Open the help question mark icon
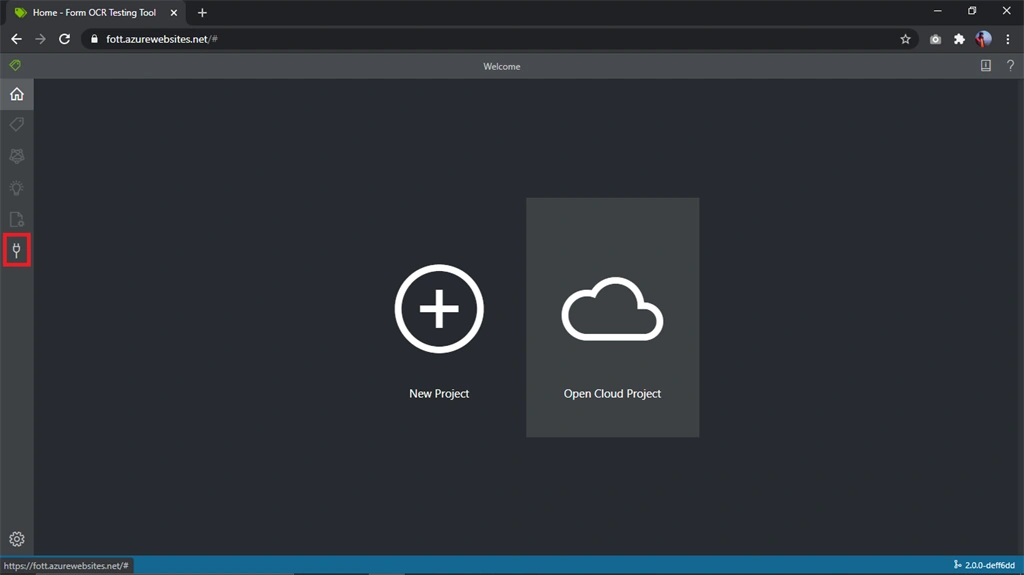1024x575 pixels. 1010,65
